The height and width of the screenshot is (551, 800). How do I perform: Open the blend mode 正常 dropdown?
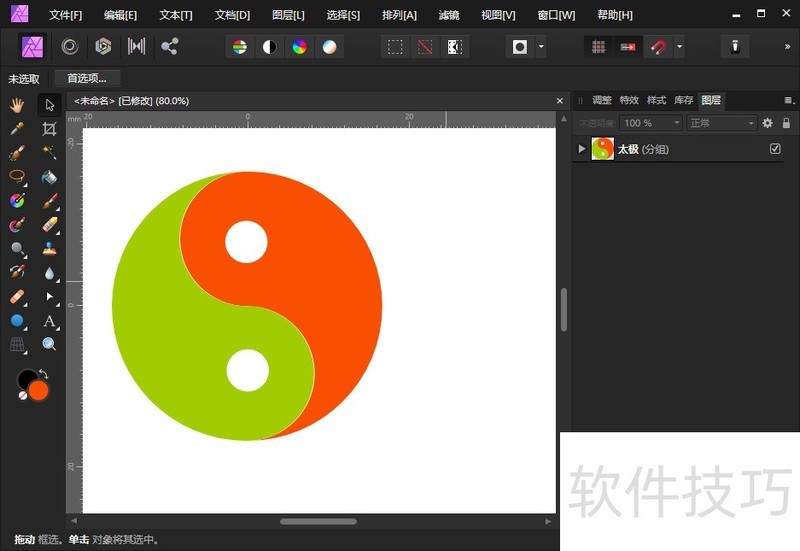point(721,123)
